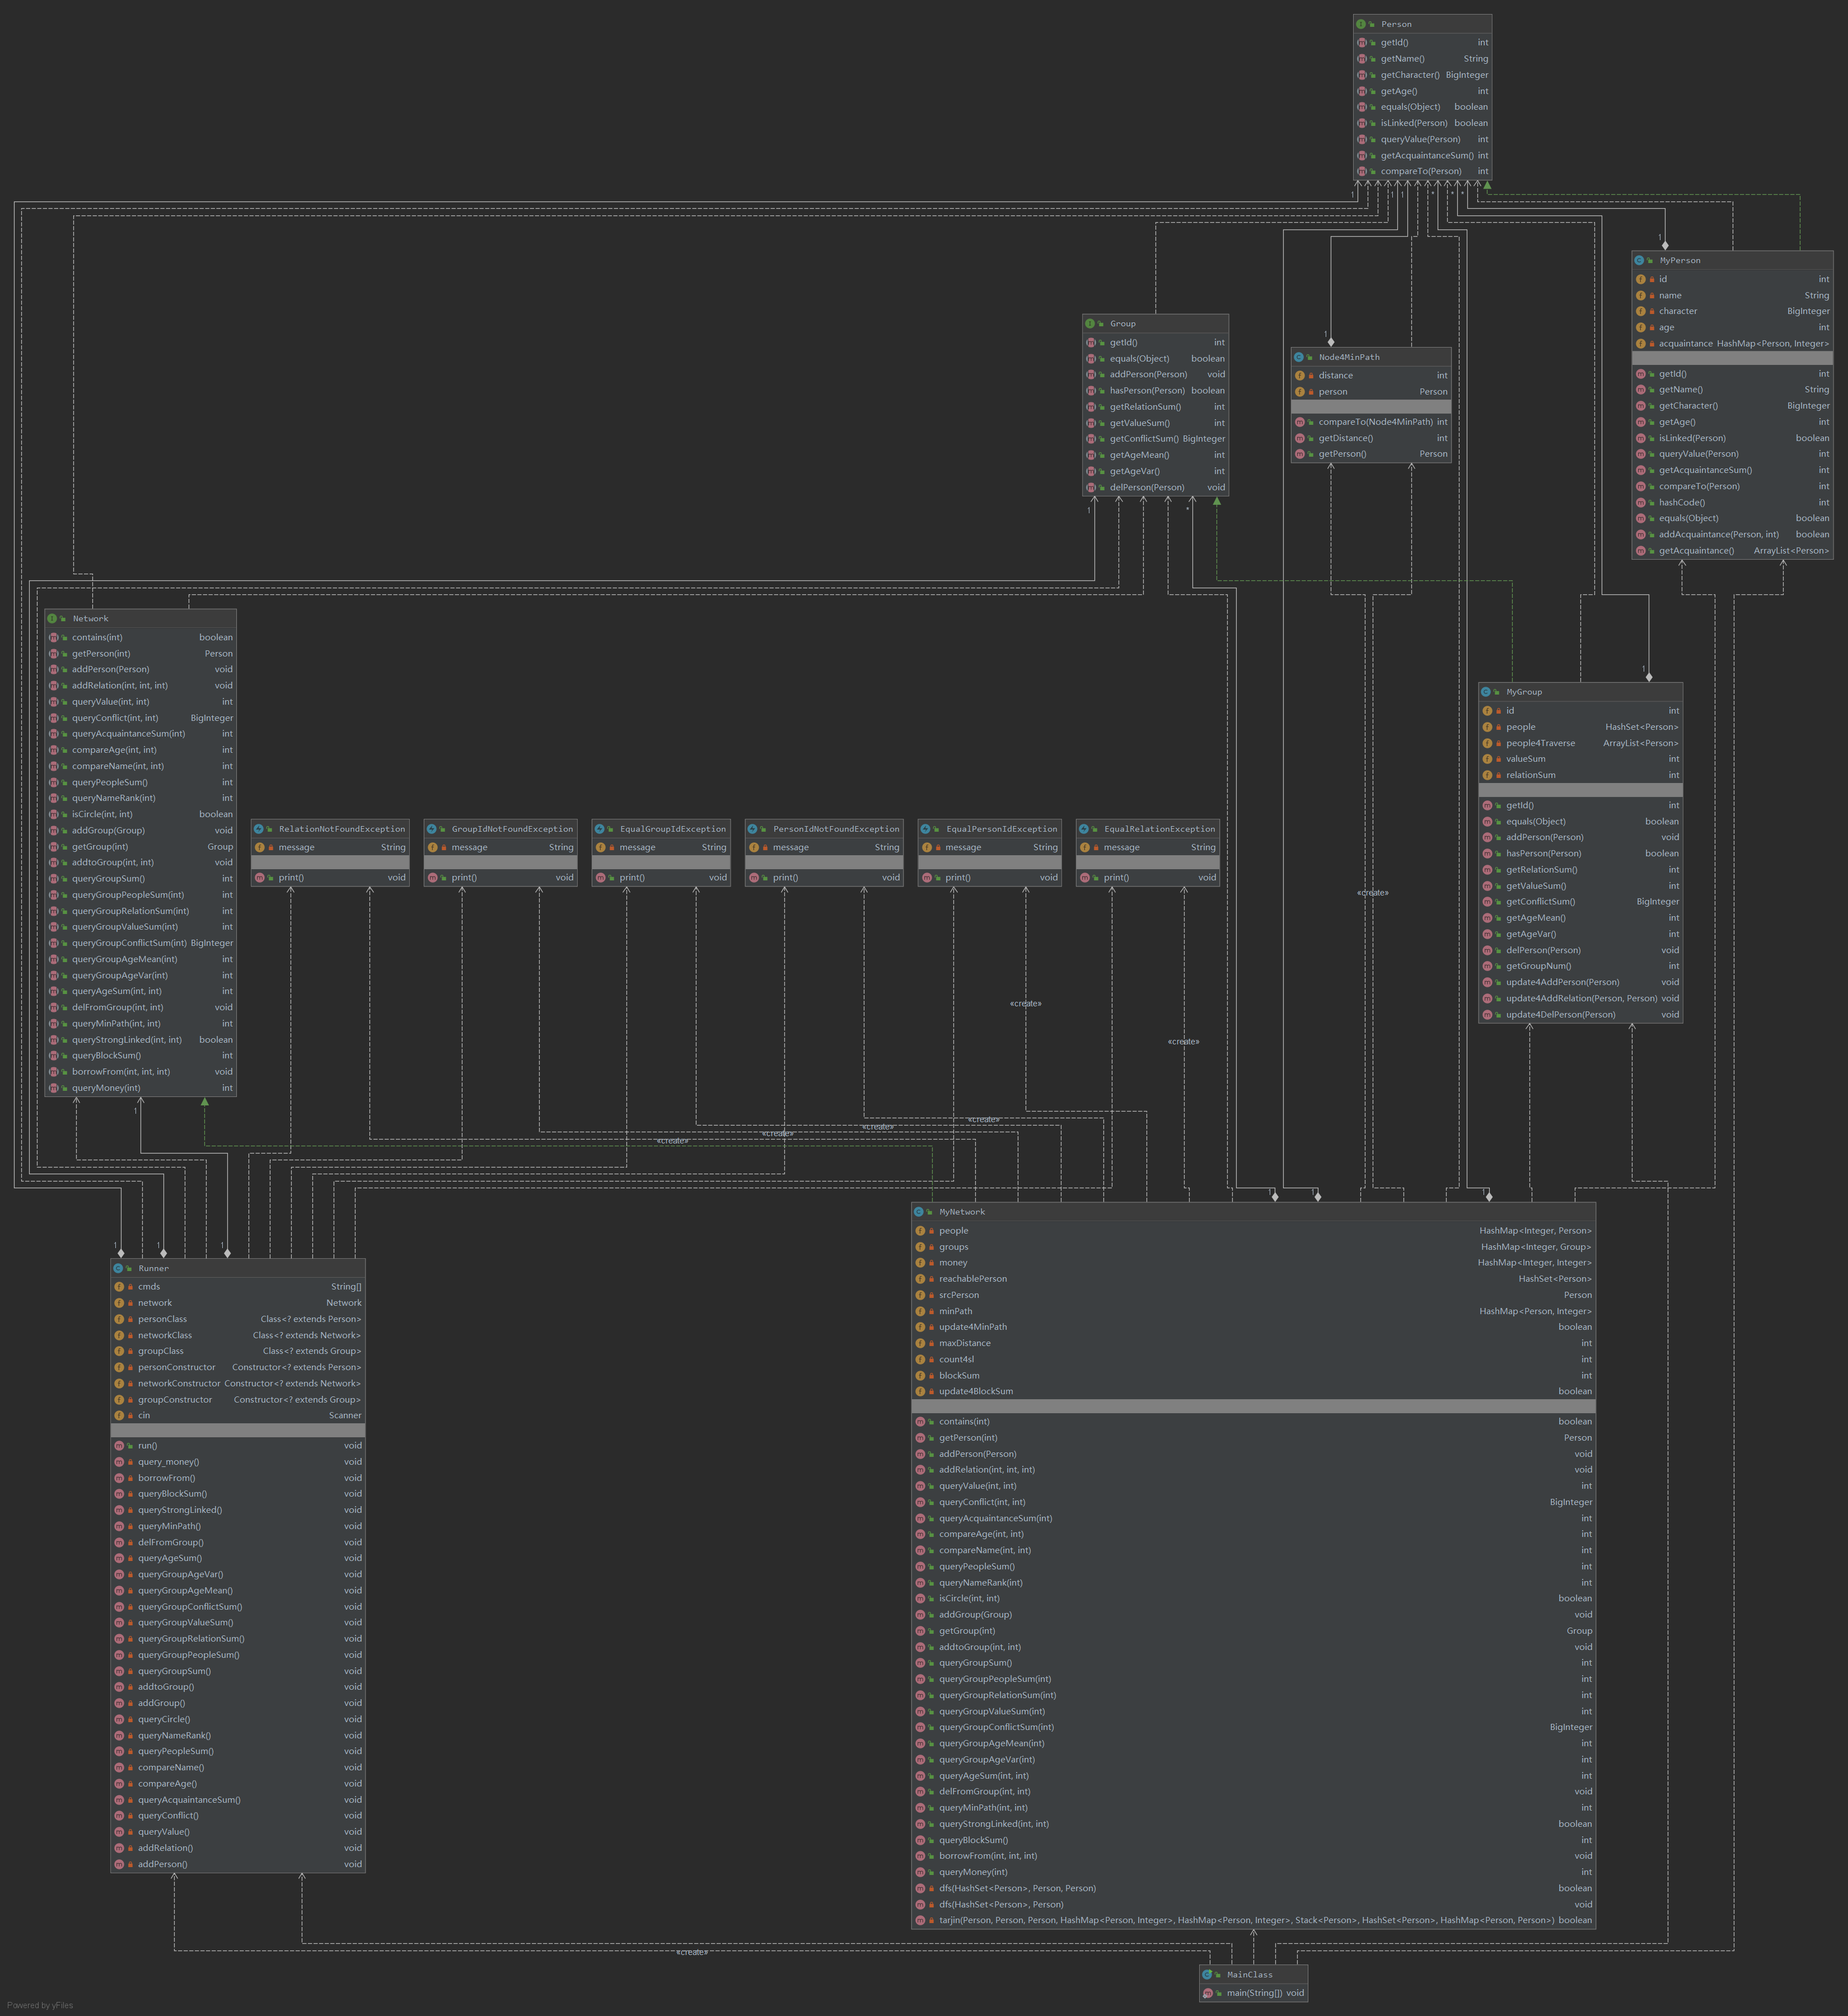Click the Runner class icon
Viewport: 1848px width, 2016px height.
click(118, 1268)
